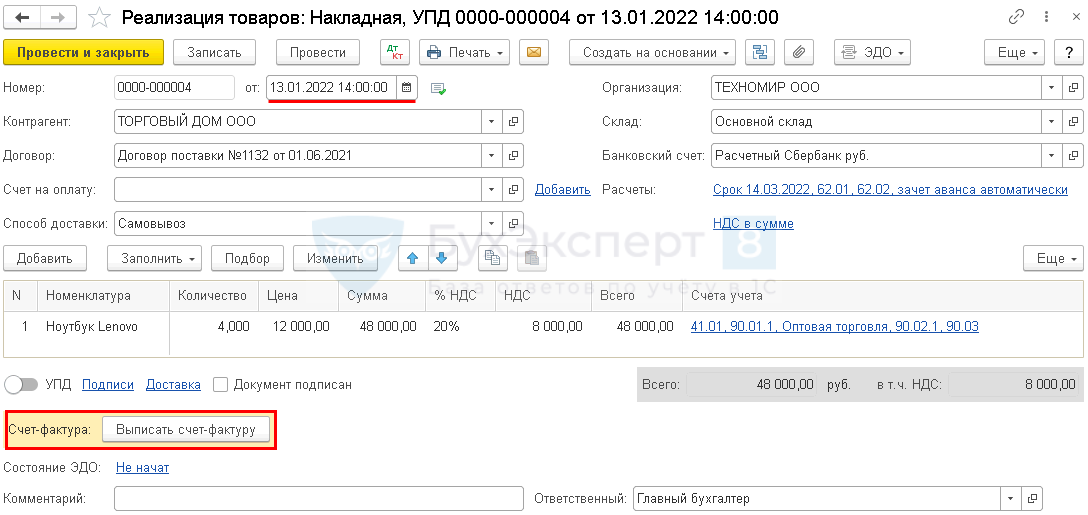
Task: Open attached files paperclip icon
Action: (799, 53)
